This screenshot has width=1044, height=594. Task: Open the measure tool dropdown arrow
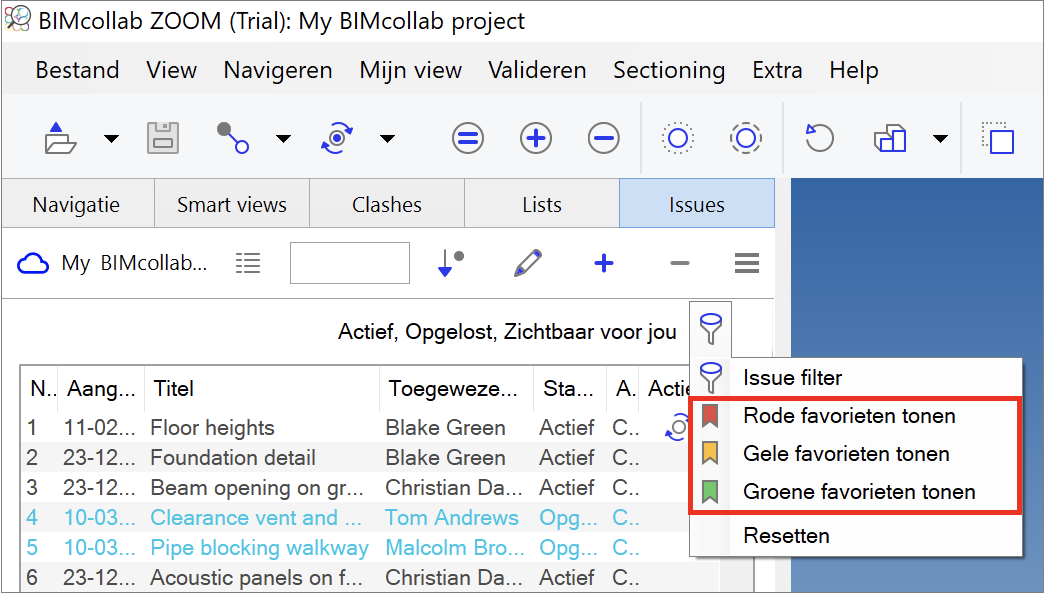point(284,139)
